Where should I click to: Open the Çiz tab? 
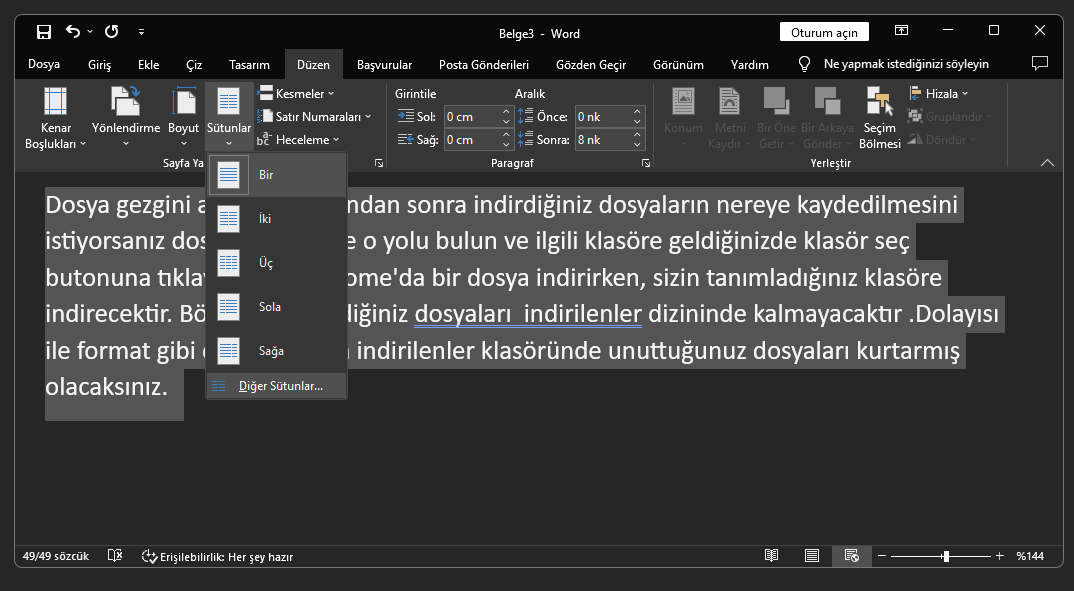pos(194,64)
